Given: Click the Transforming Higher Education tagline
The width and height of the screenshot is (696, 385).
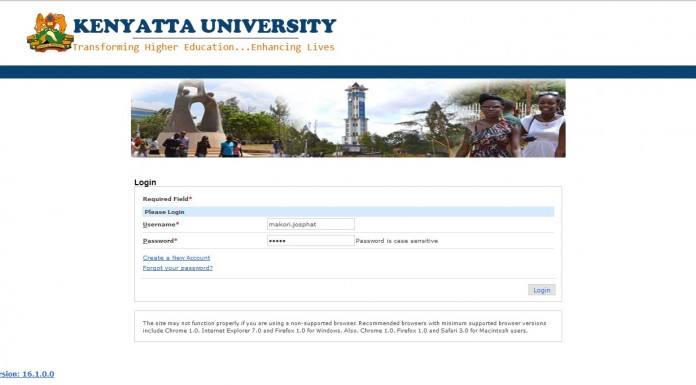Looking at the screenshot, I should click(x=203, y=47).
